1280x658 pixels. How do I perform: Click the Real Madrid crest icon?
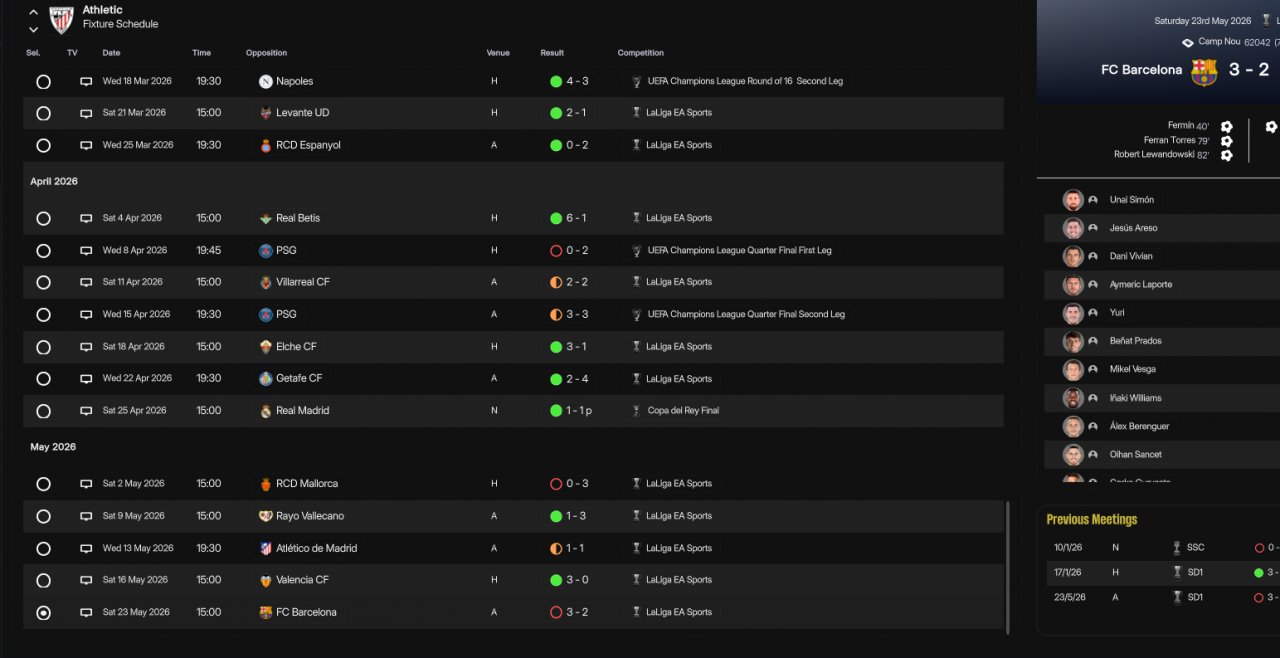[x=266, y=411]
